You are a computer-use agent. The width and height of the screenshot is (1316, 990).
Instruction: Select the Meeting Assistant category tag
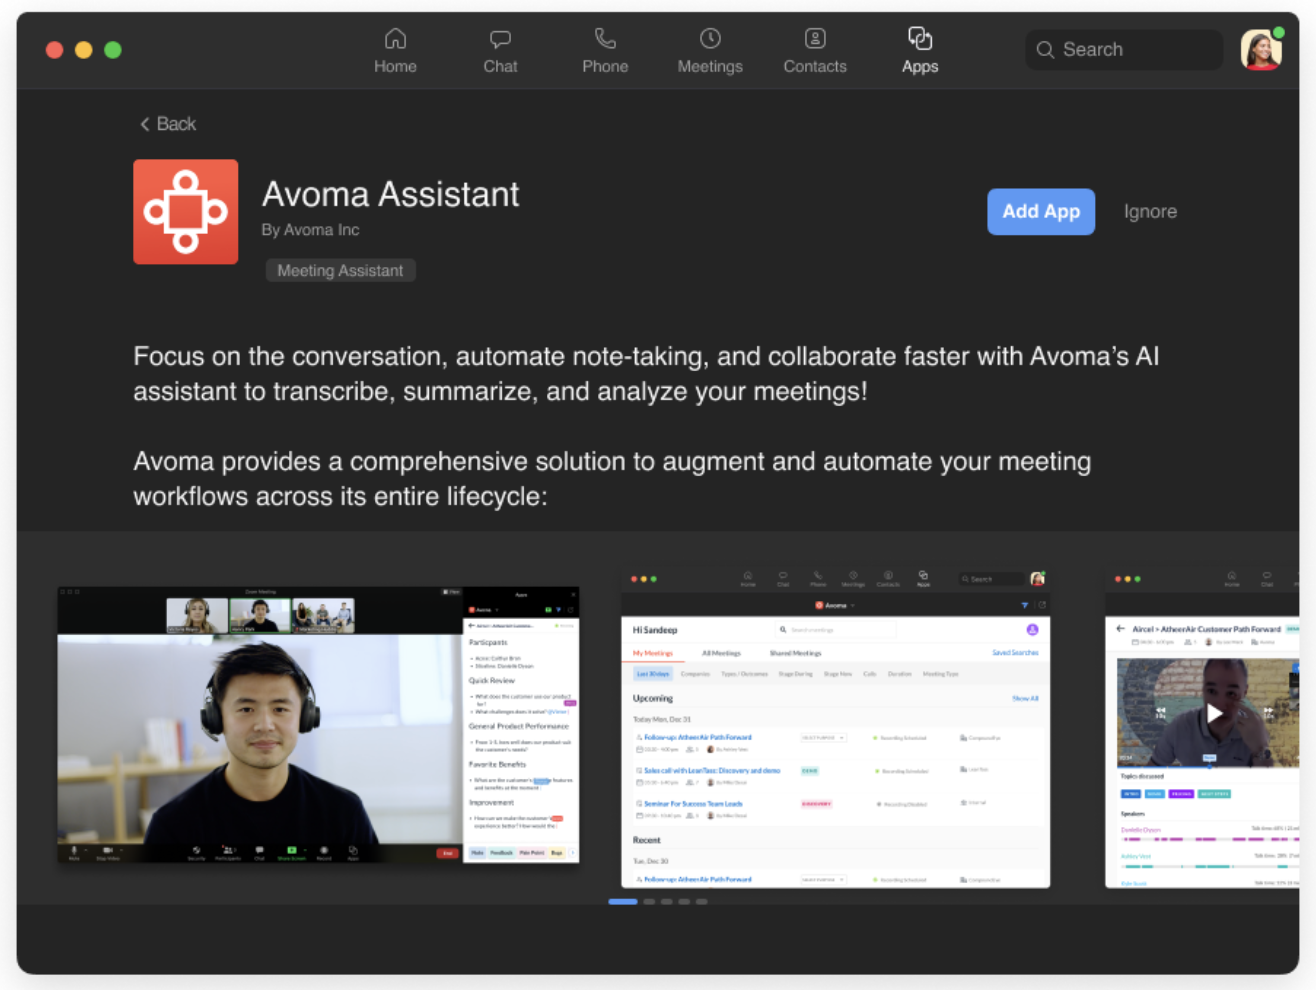pos(340,270)
